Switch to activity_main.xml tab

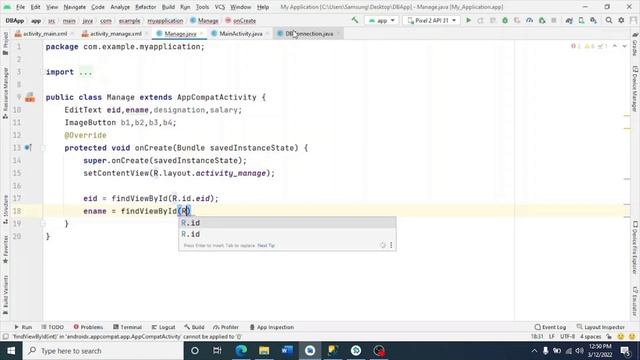click(45, 34)
